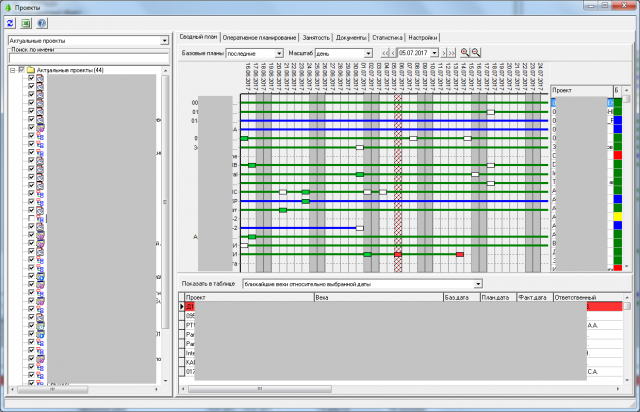This screenshot has height=412, width=640.
Task: Jump forward with the >> date button
Action: click(x=451, y=53)
